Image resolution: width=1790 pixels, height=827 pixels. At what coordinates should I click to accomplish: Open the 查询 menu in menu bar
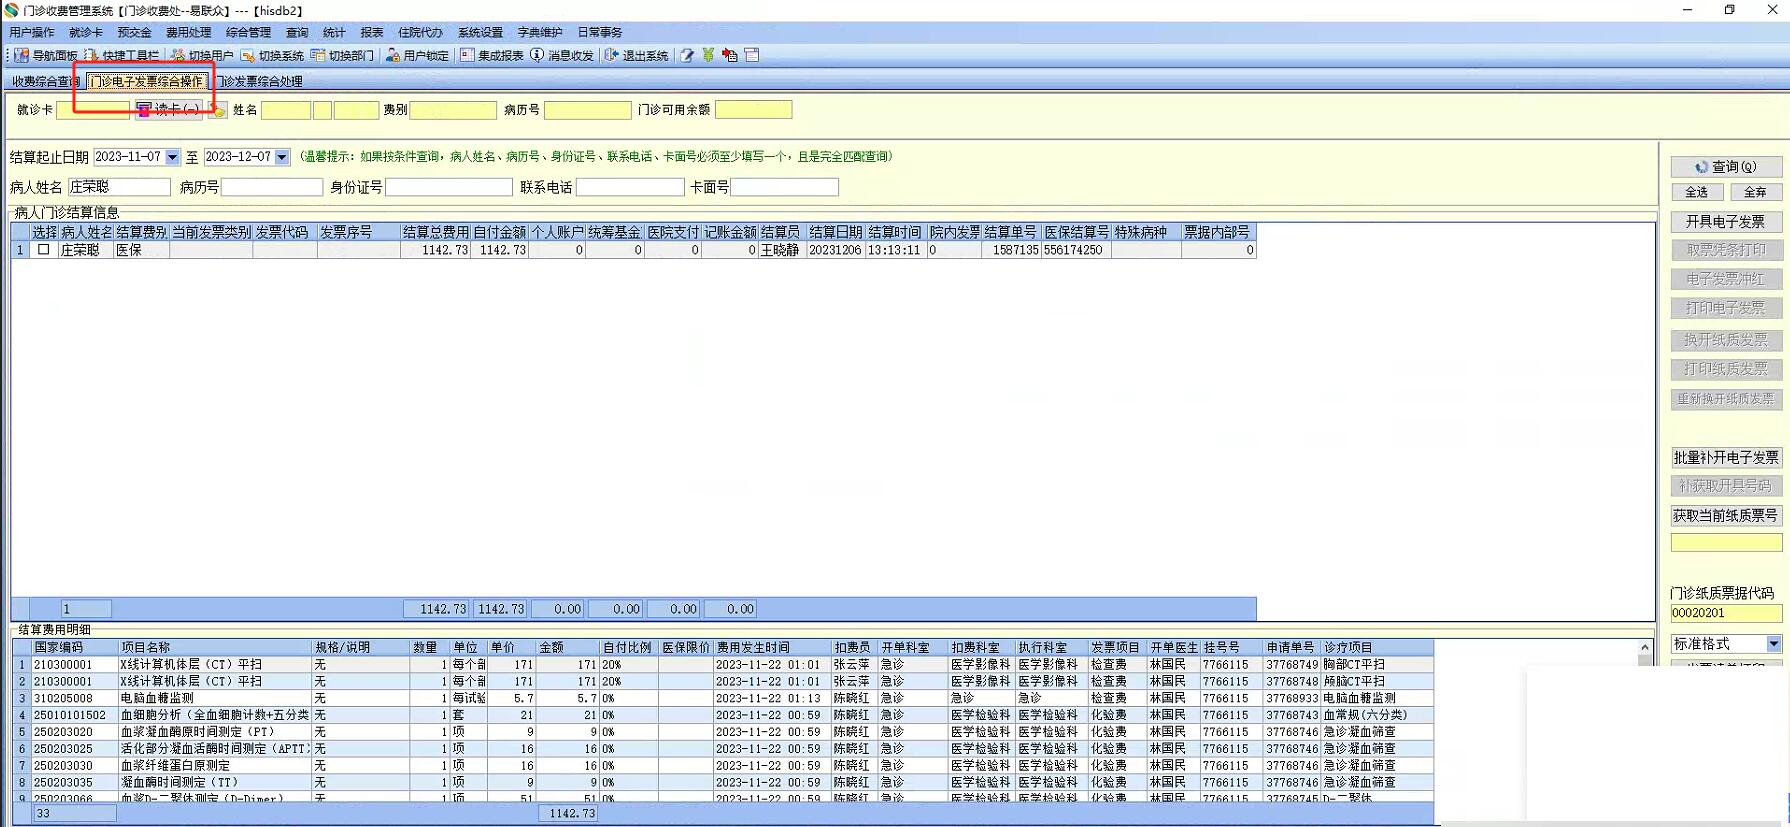(x=297, y=32)
